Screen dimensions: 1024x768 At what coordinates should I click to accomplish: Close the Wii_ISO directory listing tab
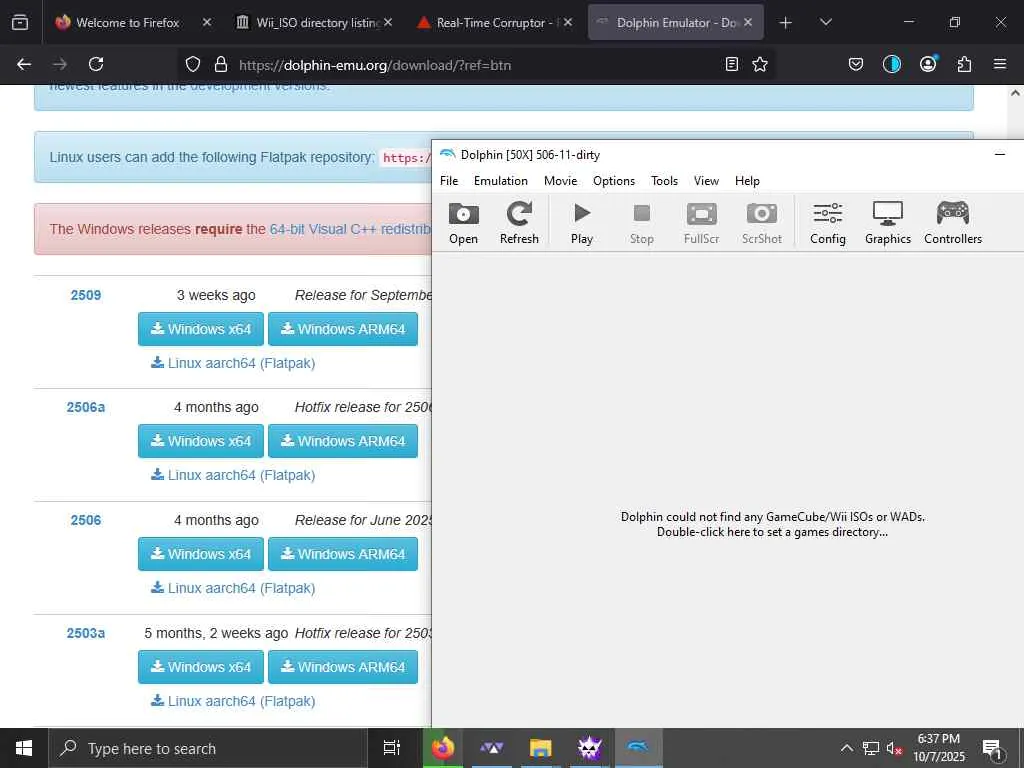click(388, 22)
